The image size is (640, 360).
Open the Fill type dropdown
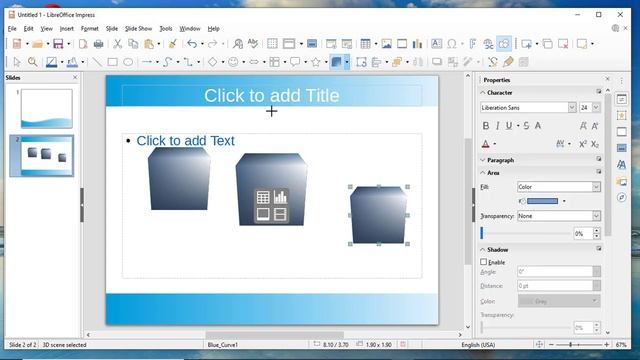[596, 187]
